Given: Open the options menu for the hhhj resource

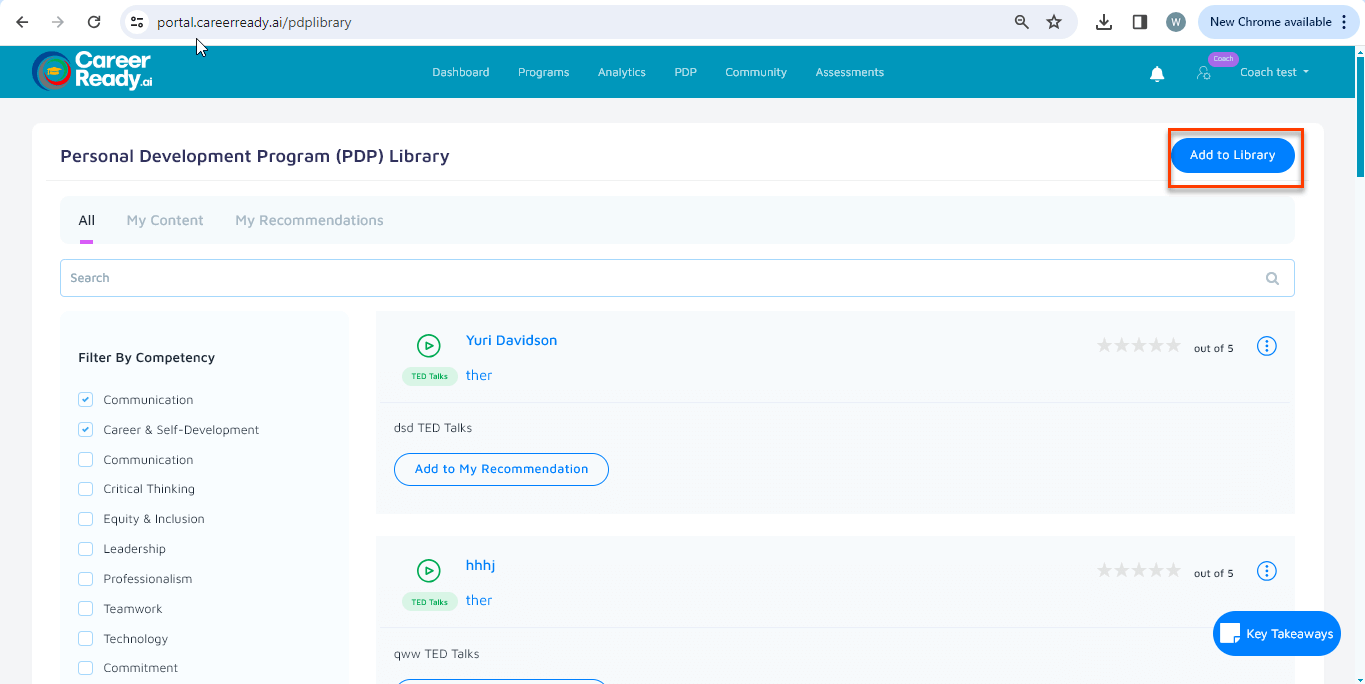Looking at the screenshot, I should pyautogui.click(x=1266, y=570).
